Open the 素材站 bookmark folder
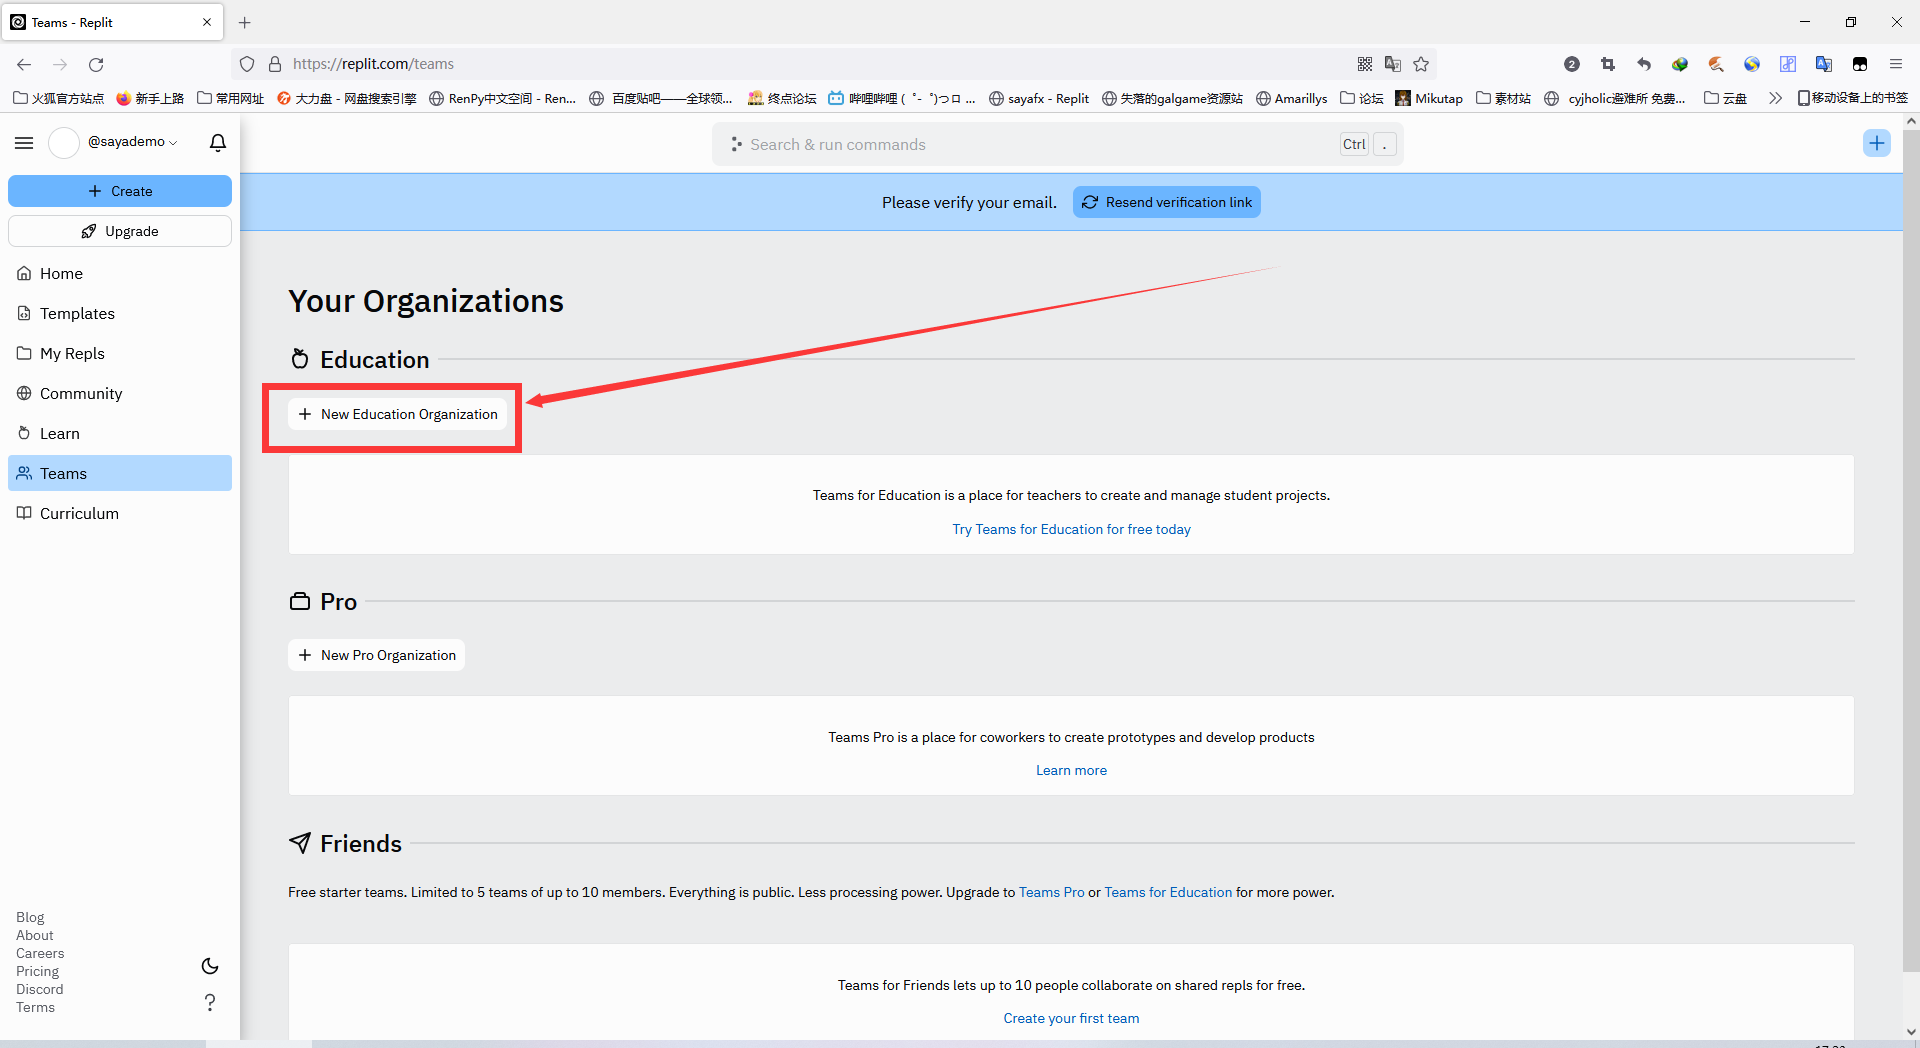 (x=1504, y=98)
